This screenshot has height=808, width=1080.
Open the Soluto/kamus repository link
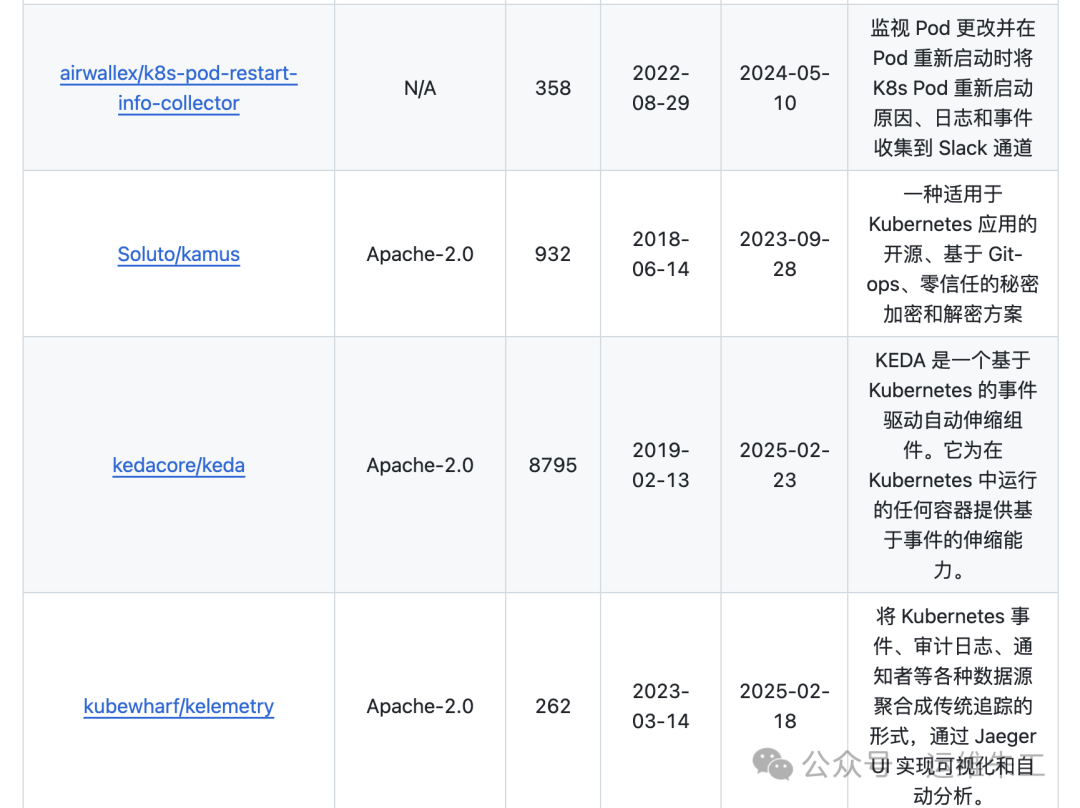point(178,254)
